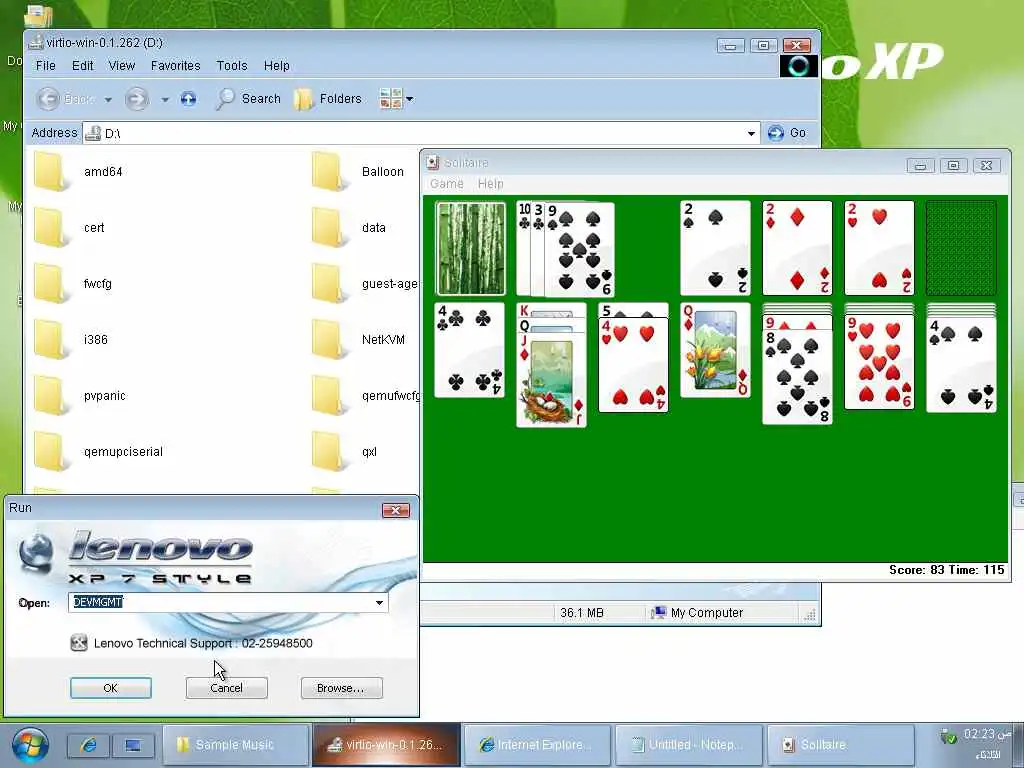Click the 4 of hearts tableau card
This screenshot has width=1024, height=768.
click(x=633, y=366)
